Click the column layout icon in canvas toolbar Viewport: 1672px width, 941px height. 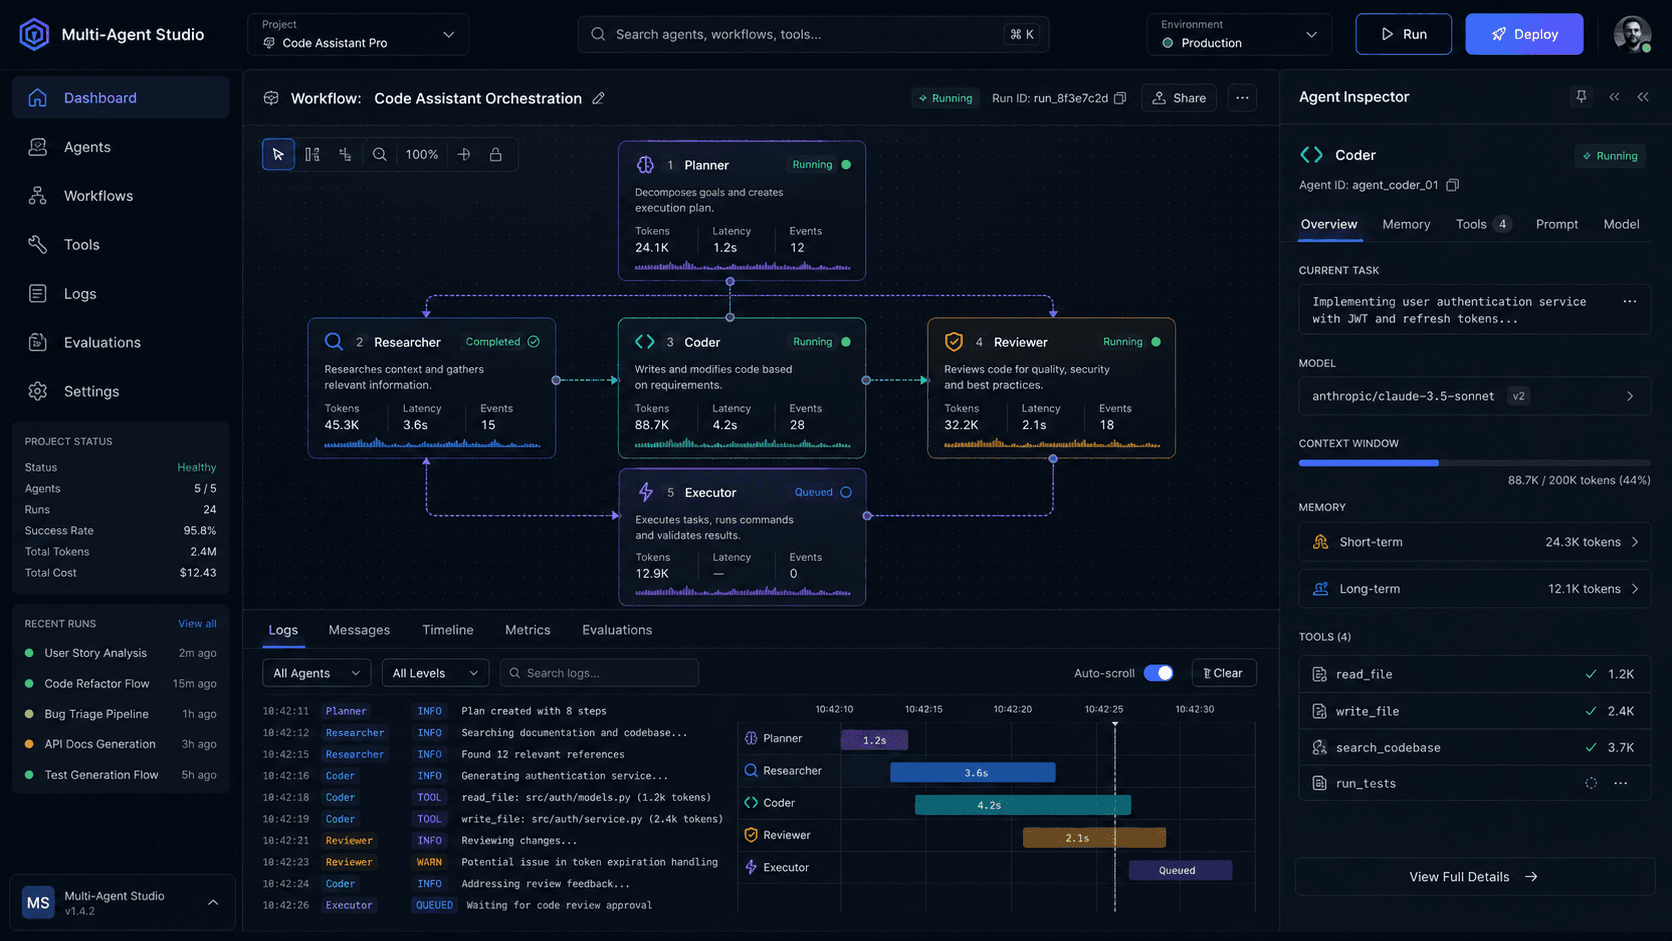click(312, 154)
